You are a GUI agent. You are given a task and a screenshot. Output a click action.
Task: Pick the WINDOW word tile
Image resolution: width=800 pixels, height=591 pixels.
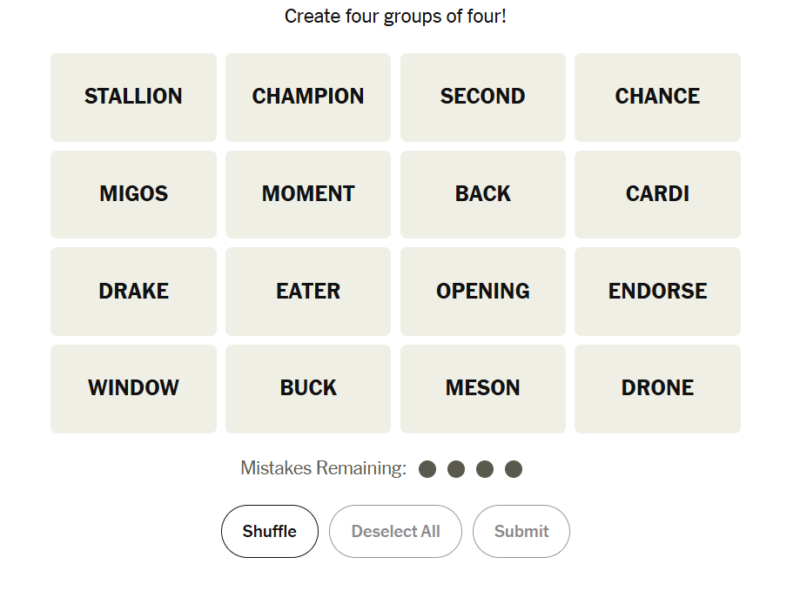(133, 388)
